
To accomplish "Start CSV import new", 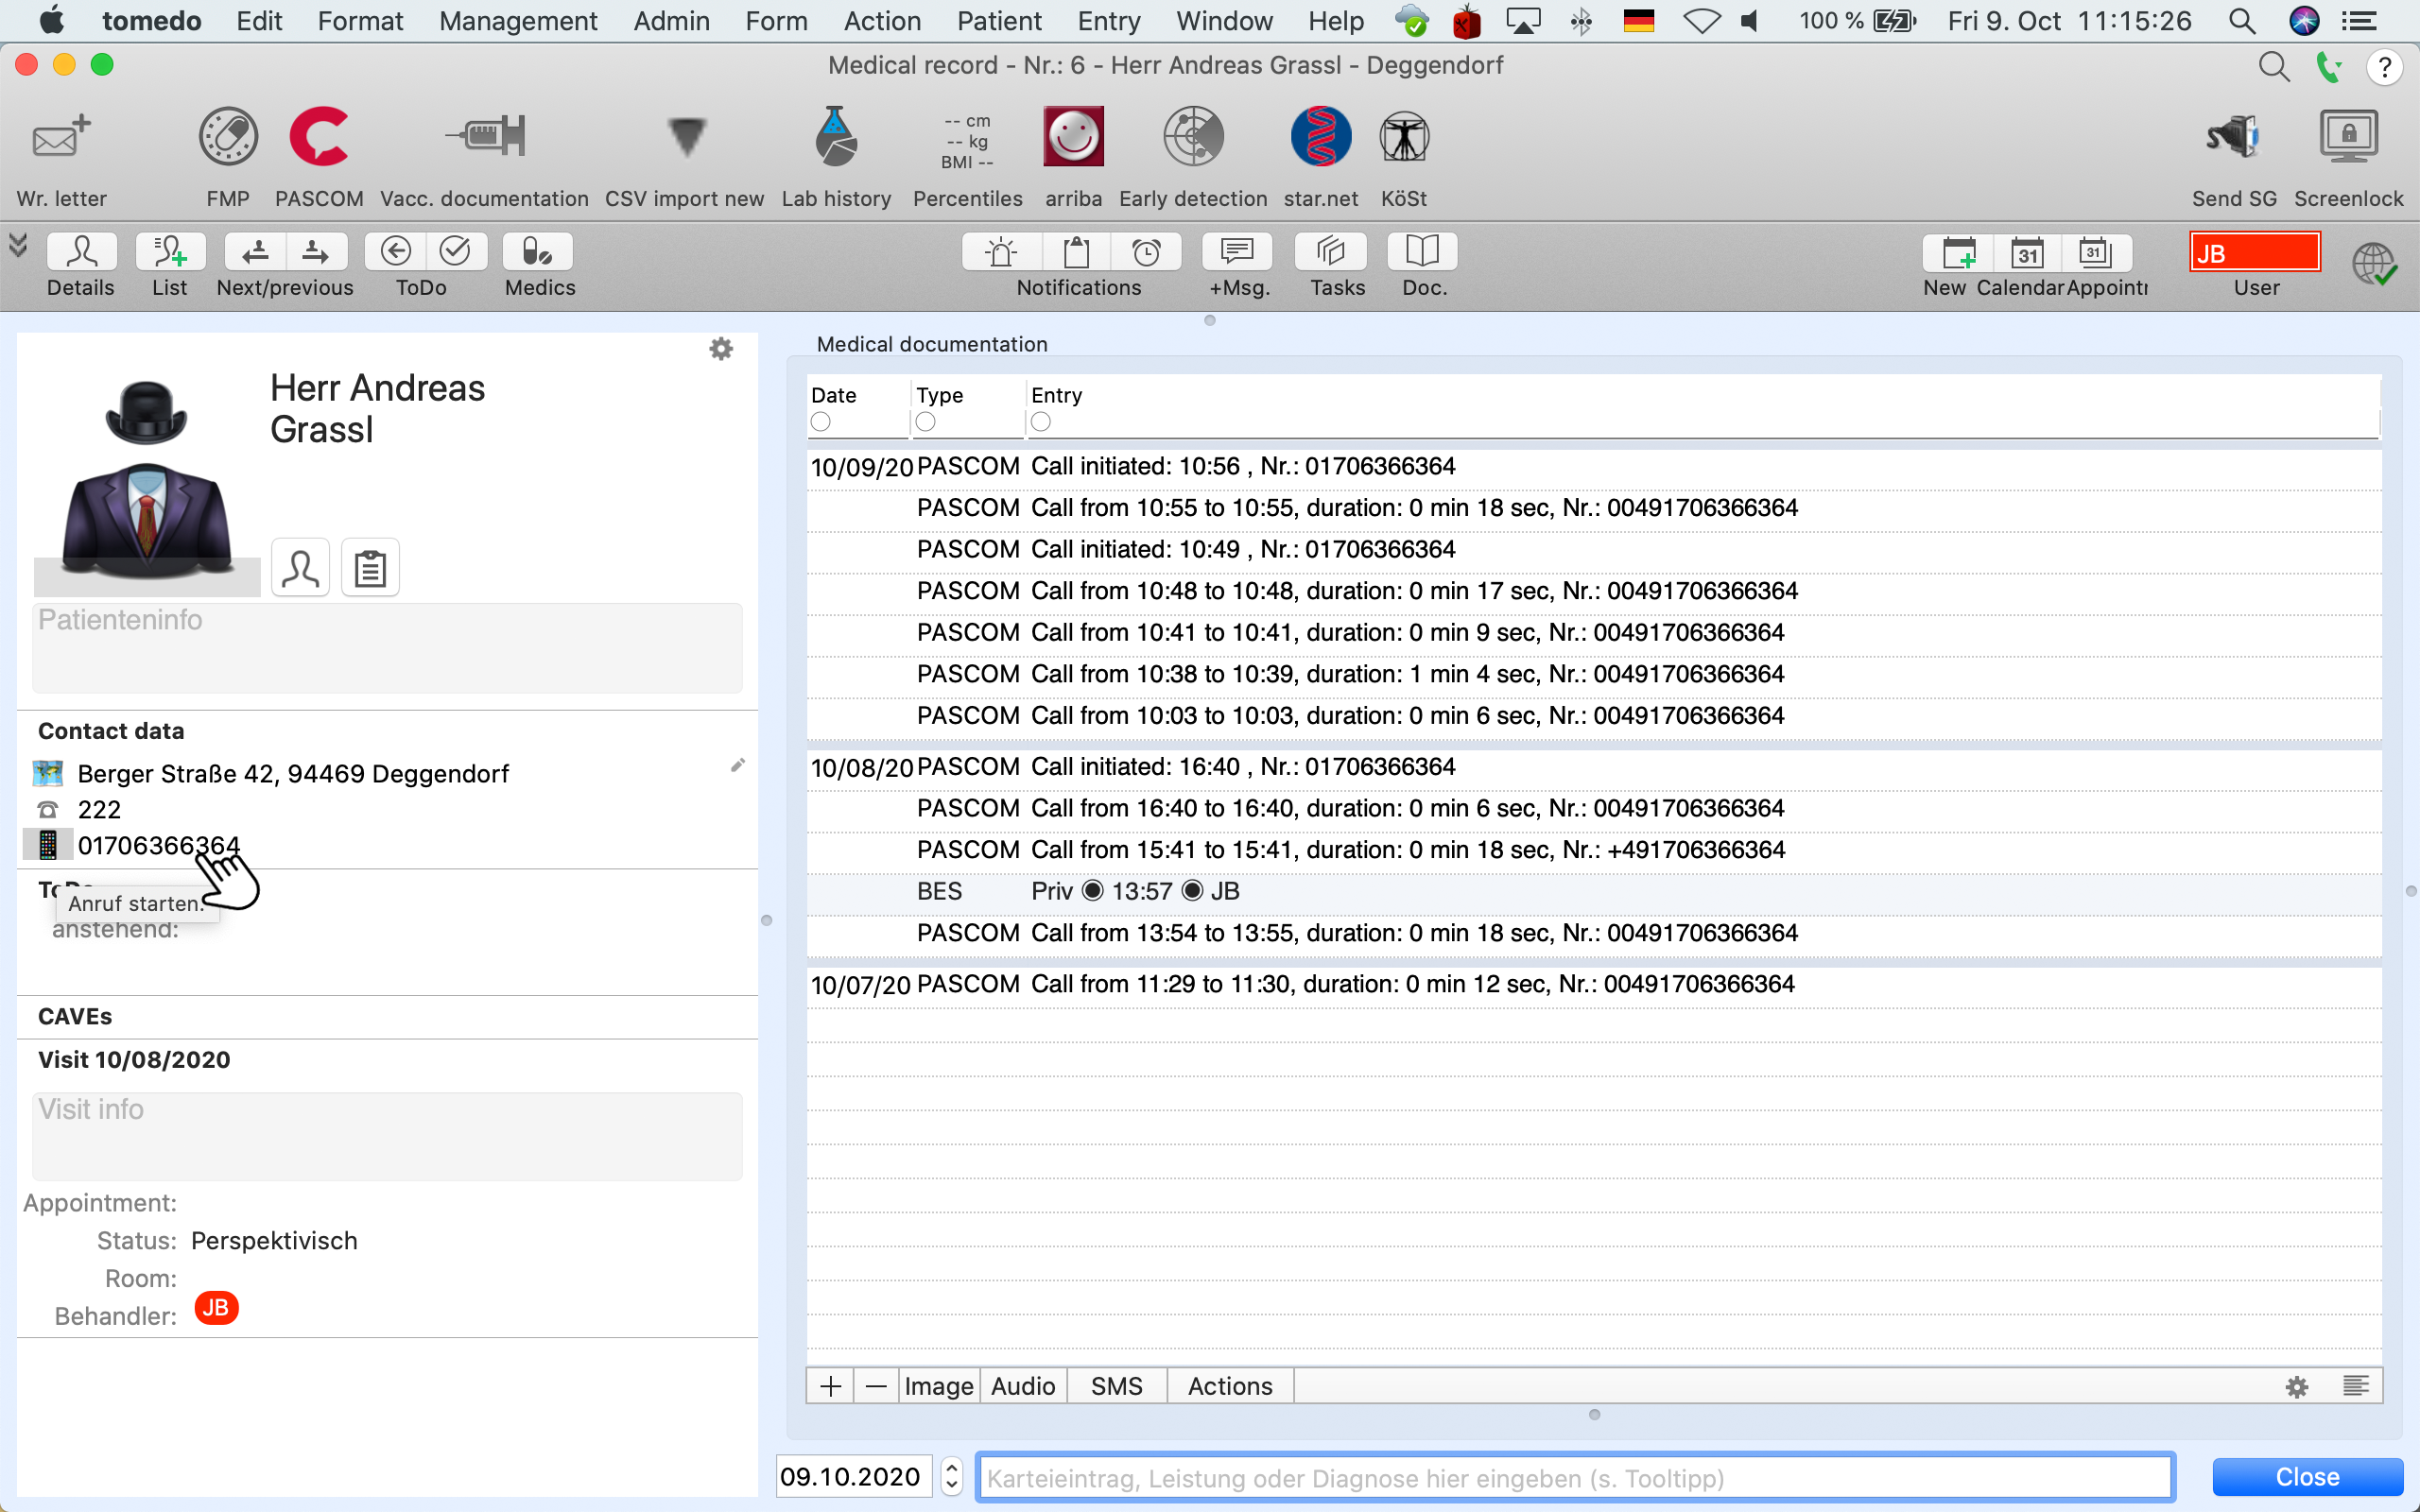I will 686,137.
